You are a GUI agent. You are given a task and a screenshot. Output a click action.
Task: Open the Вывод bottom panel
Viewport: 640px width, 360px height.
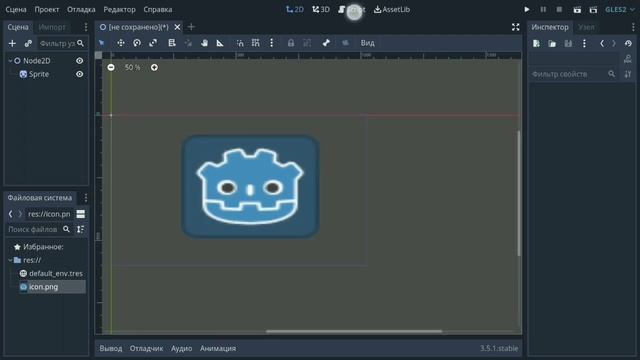coord(111,349)
